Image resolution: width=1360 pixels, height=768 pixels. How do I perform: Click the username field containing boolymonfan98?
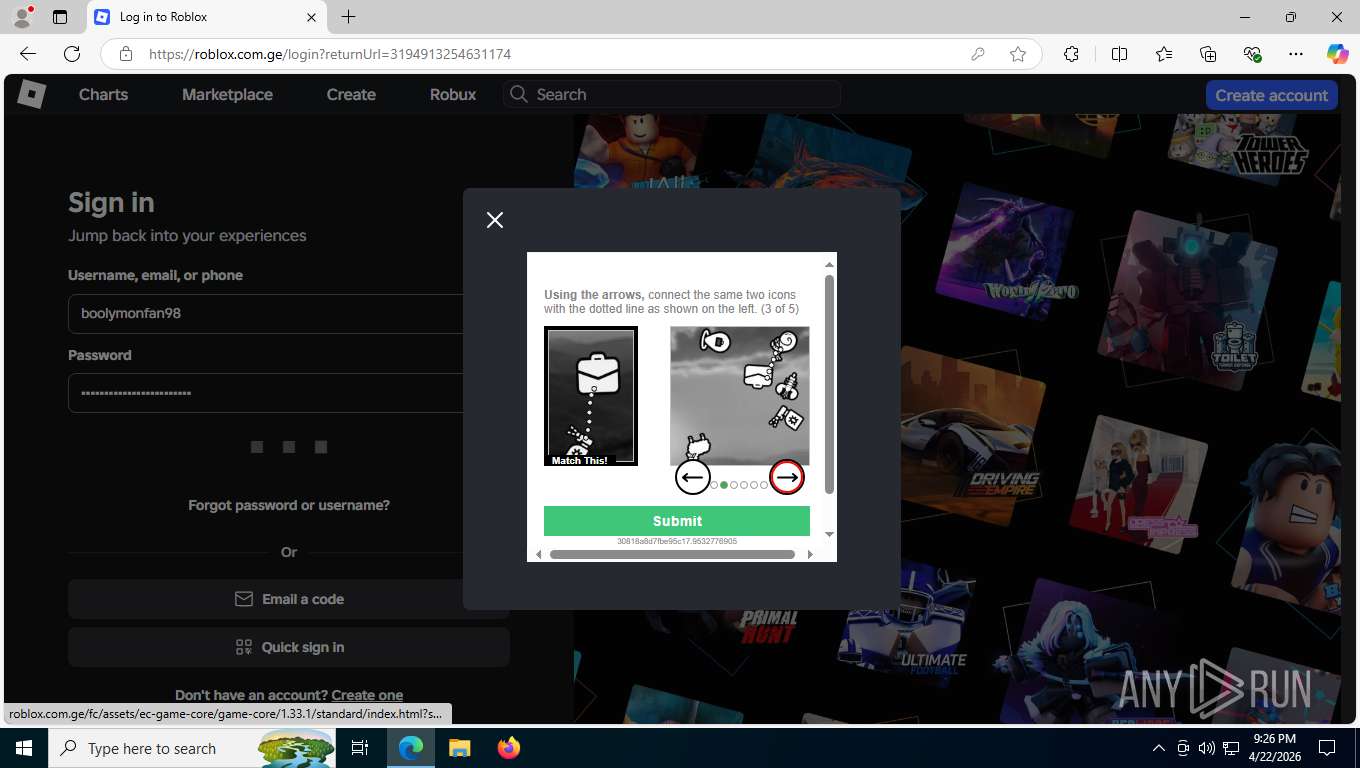click(267, 313)
